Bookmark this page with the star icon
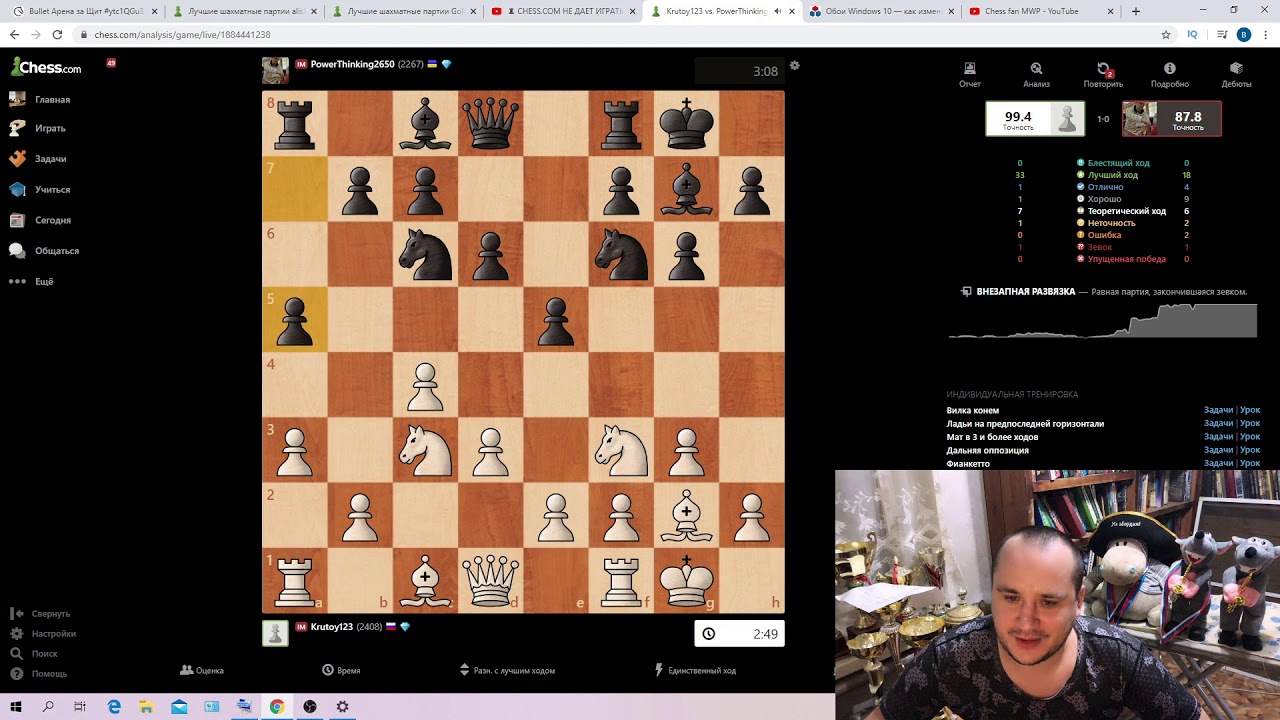Viewport: 1280px width, 720px height. click(x=1165, y=34)
